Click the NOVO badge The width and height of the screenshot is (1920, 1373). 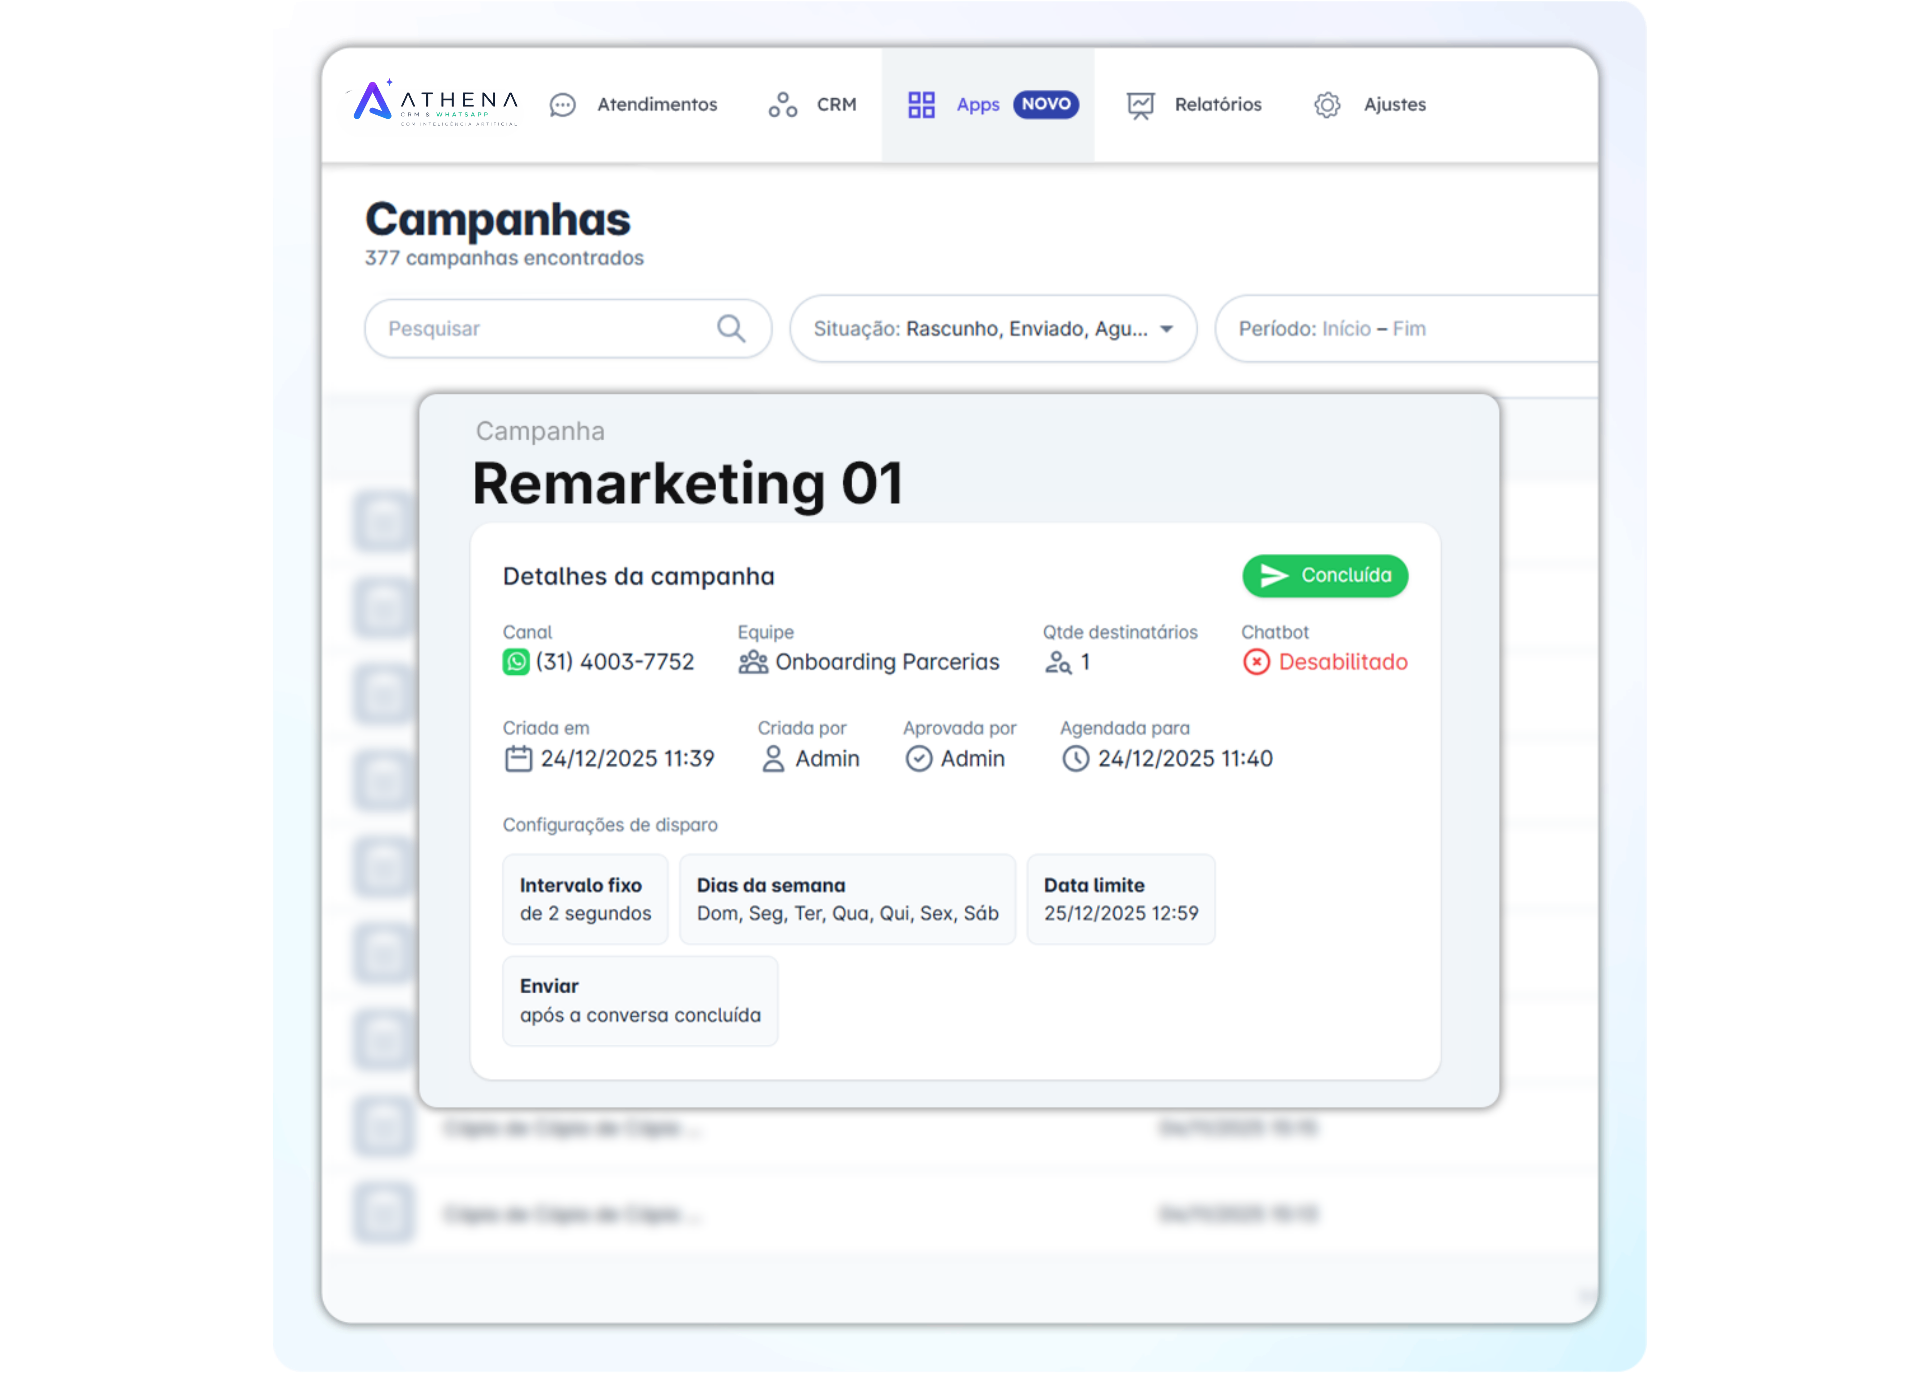click(1046, 104)
